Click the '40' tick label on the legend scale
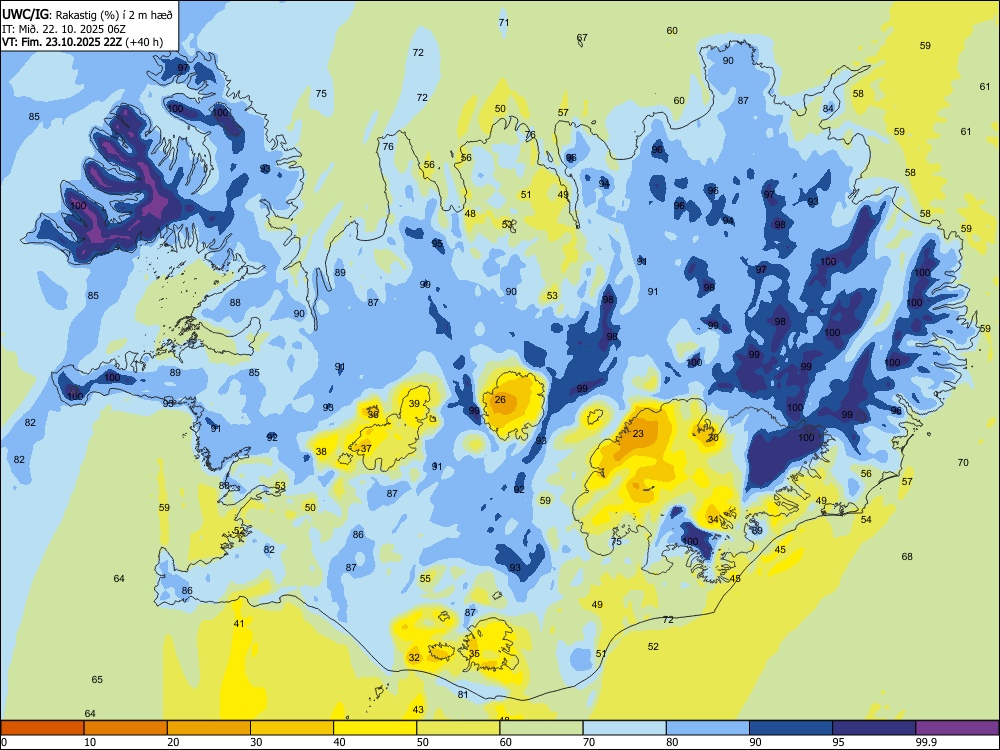Viewport: 1000px width, 750px height. tap(339, 742)
